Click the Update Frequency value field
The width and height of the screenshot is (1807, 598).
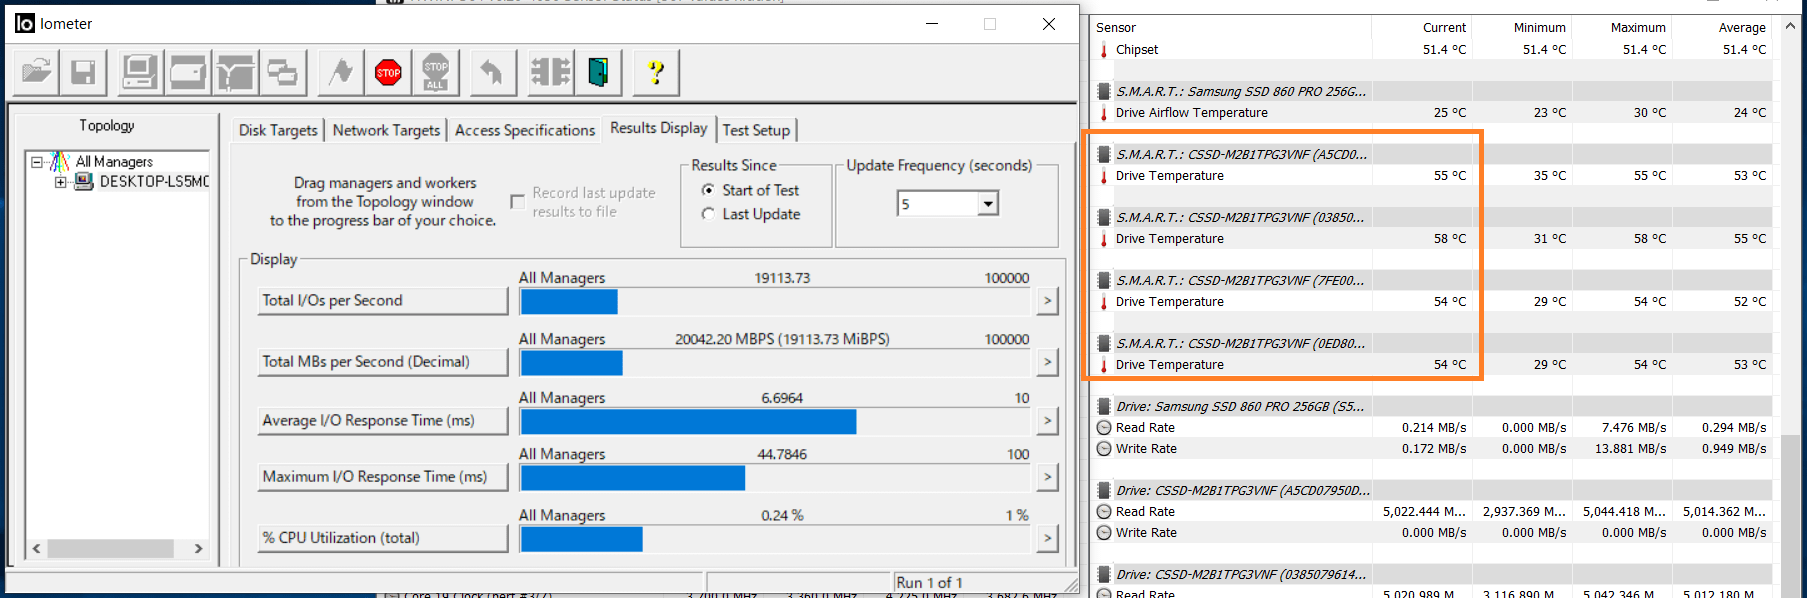click(938, 204)
